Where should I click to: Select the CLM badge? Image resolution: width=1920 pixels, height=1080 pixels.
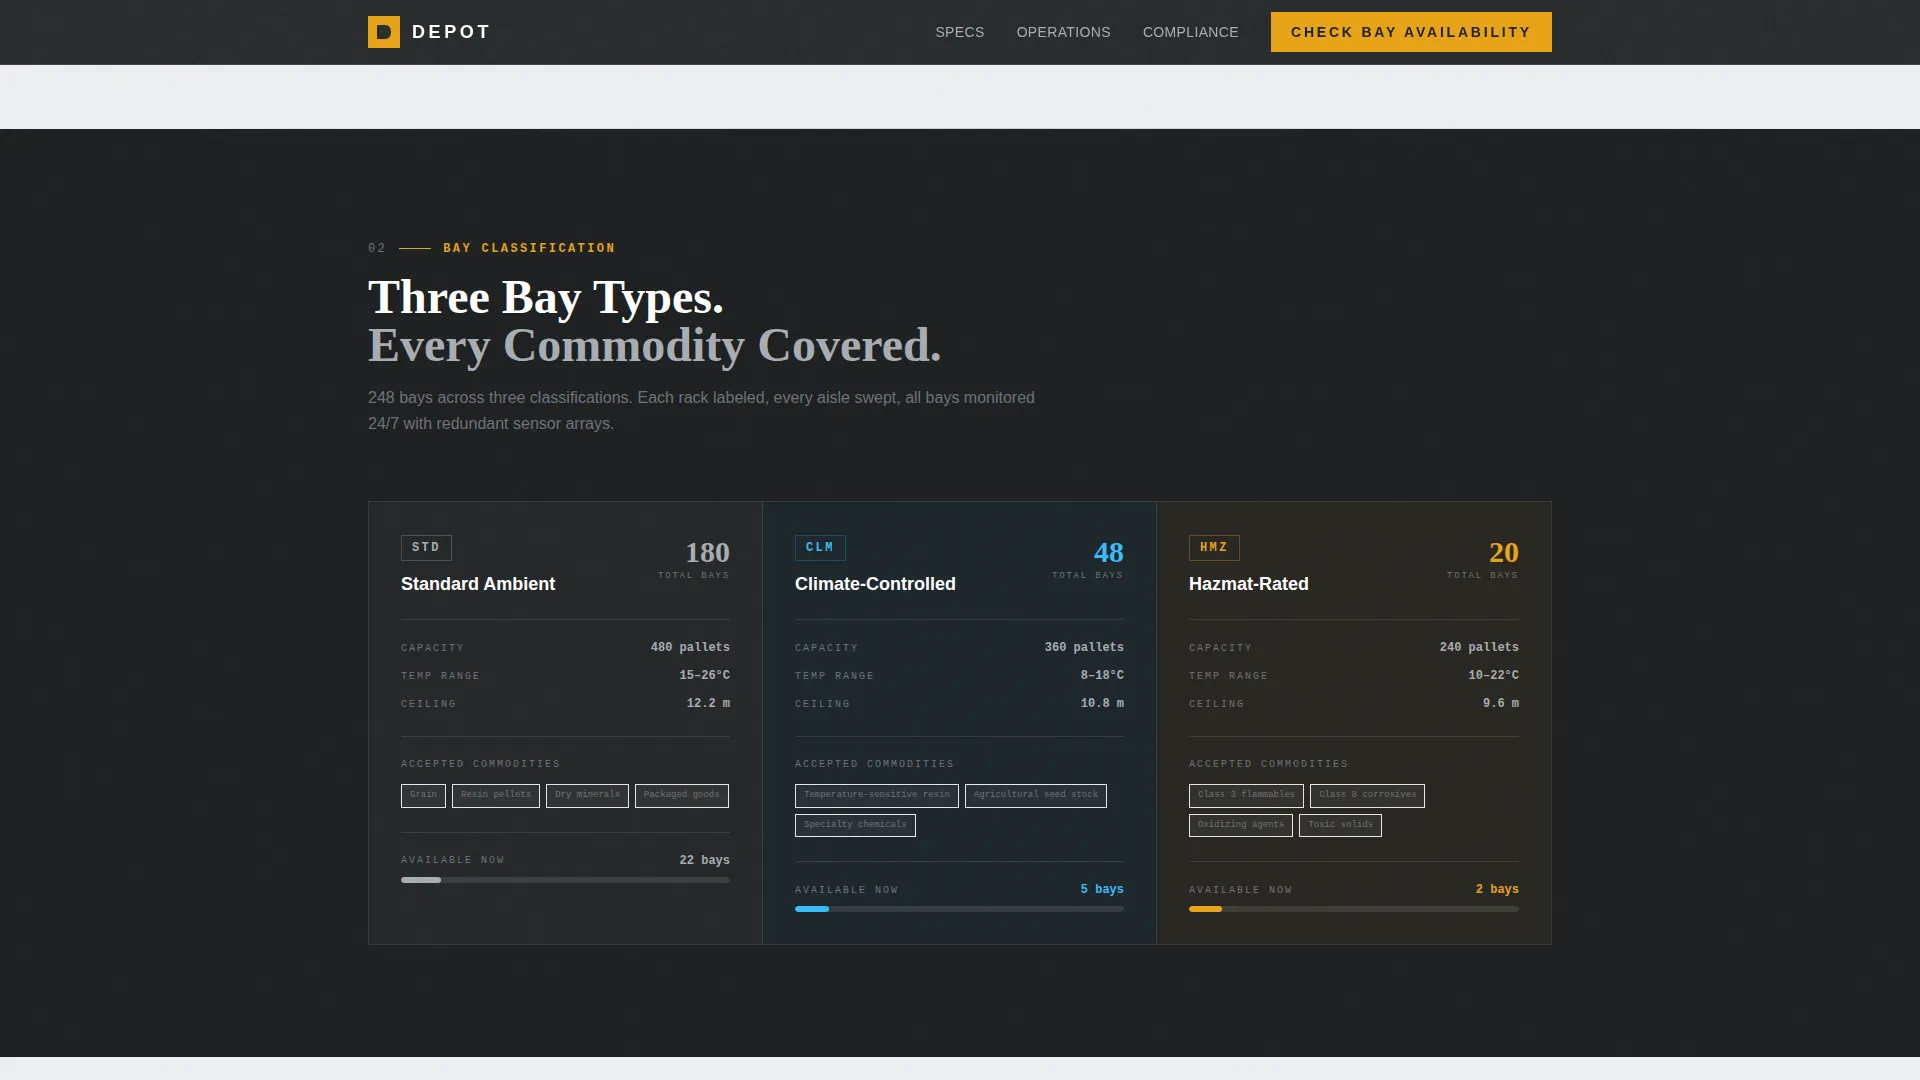[x=820, y=548]
